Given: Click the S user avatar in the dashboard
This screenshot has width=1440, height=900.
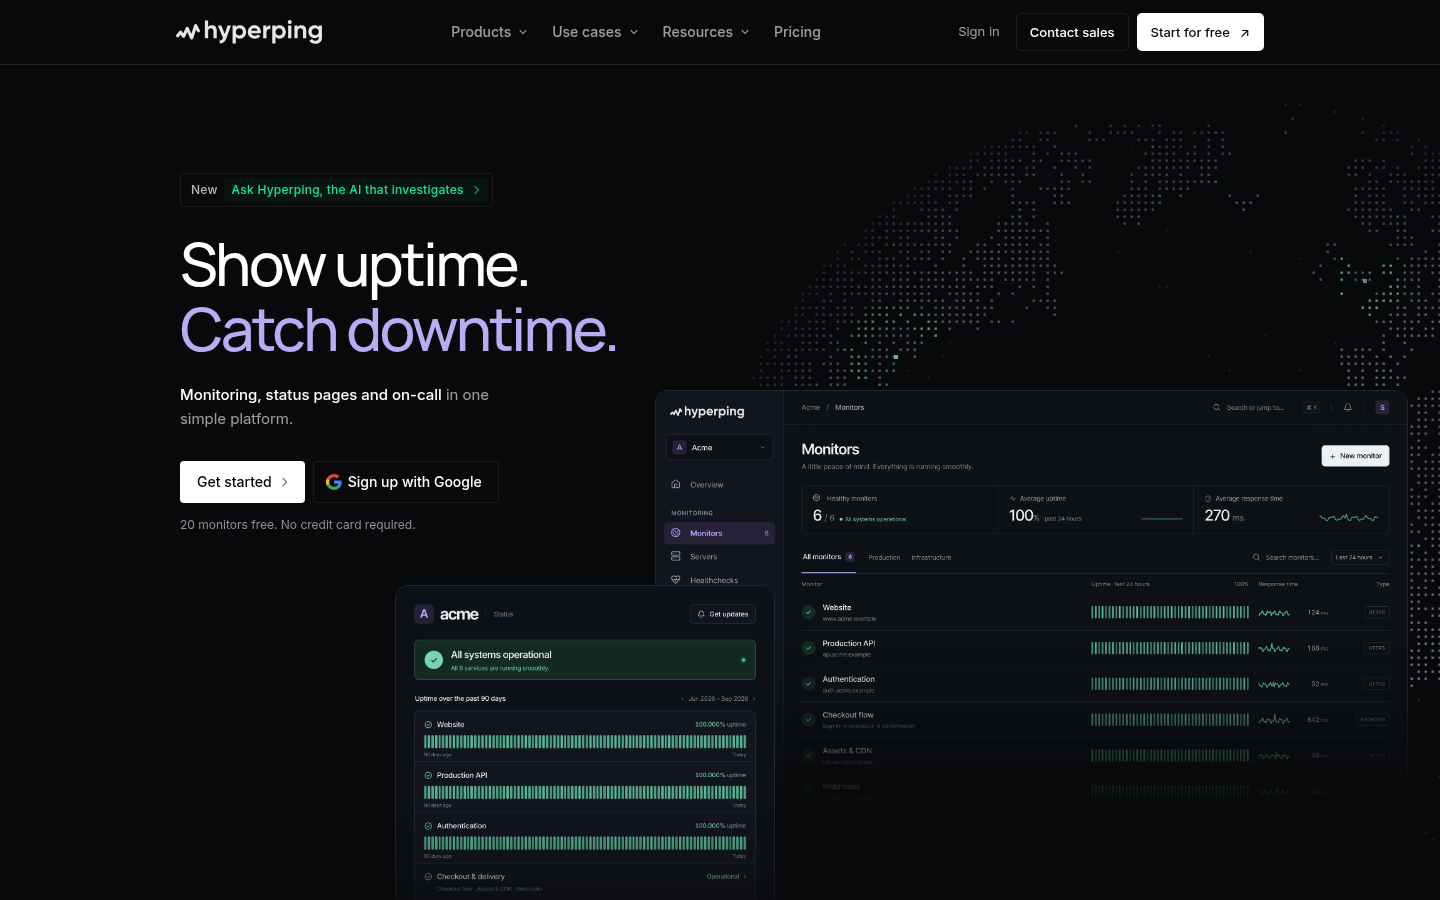Looking at the screenshot, I should [1382, 407].
